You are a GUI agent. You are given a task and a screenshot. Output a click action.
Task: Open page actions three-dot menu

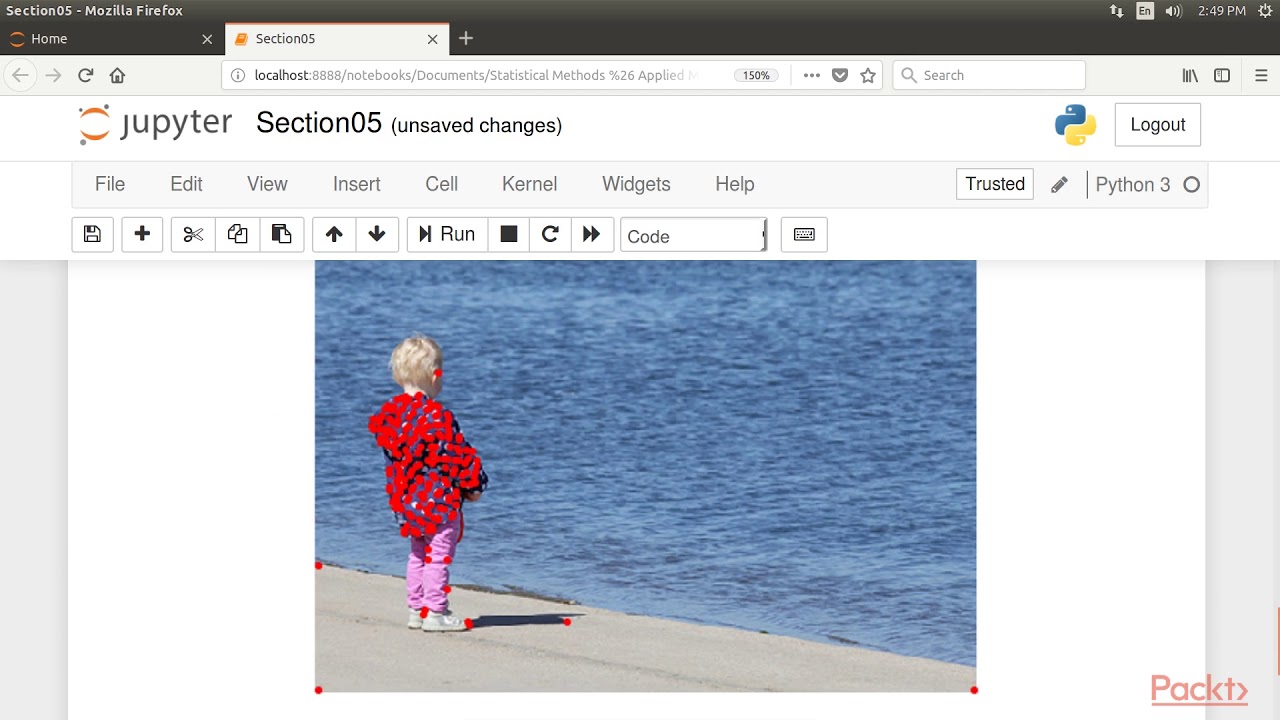[x=811, y=75]
